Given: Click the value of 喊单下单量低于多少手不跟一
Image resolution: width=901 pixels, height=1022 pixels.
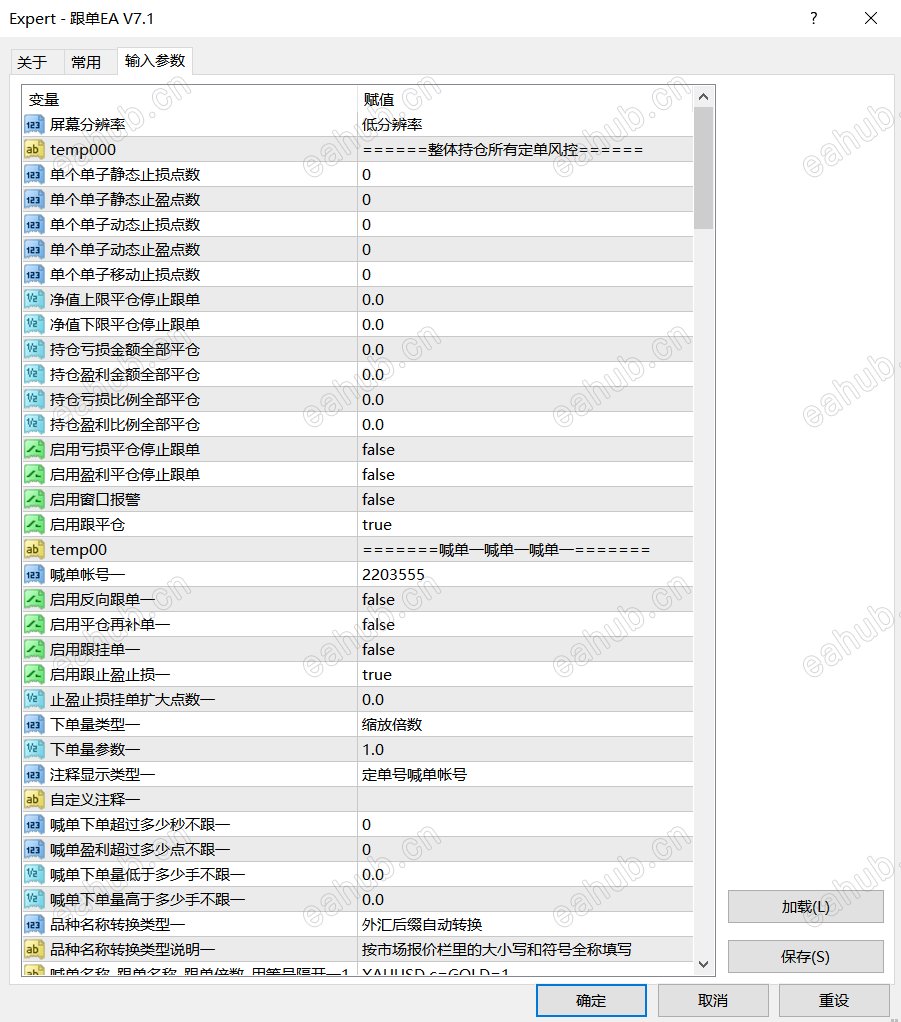Looking at the screenshot, I should pyautogui.click(x=525, y=874).
